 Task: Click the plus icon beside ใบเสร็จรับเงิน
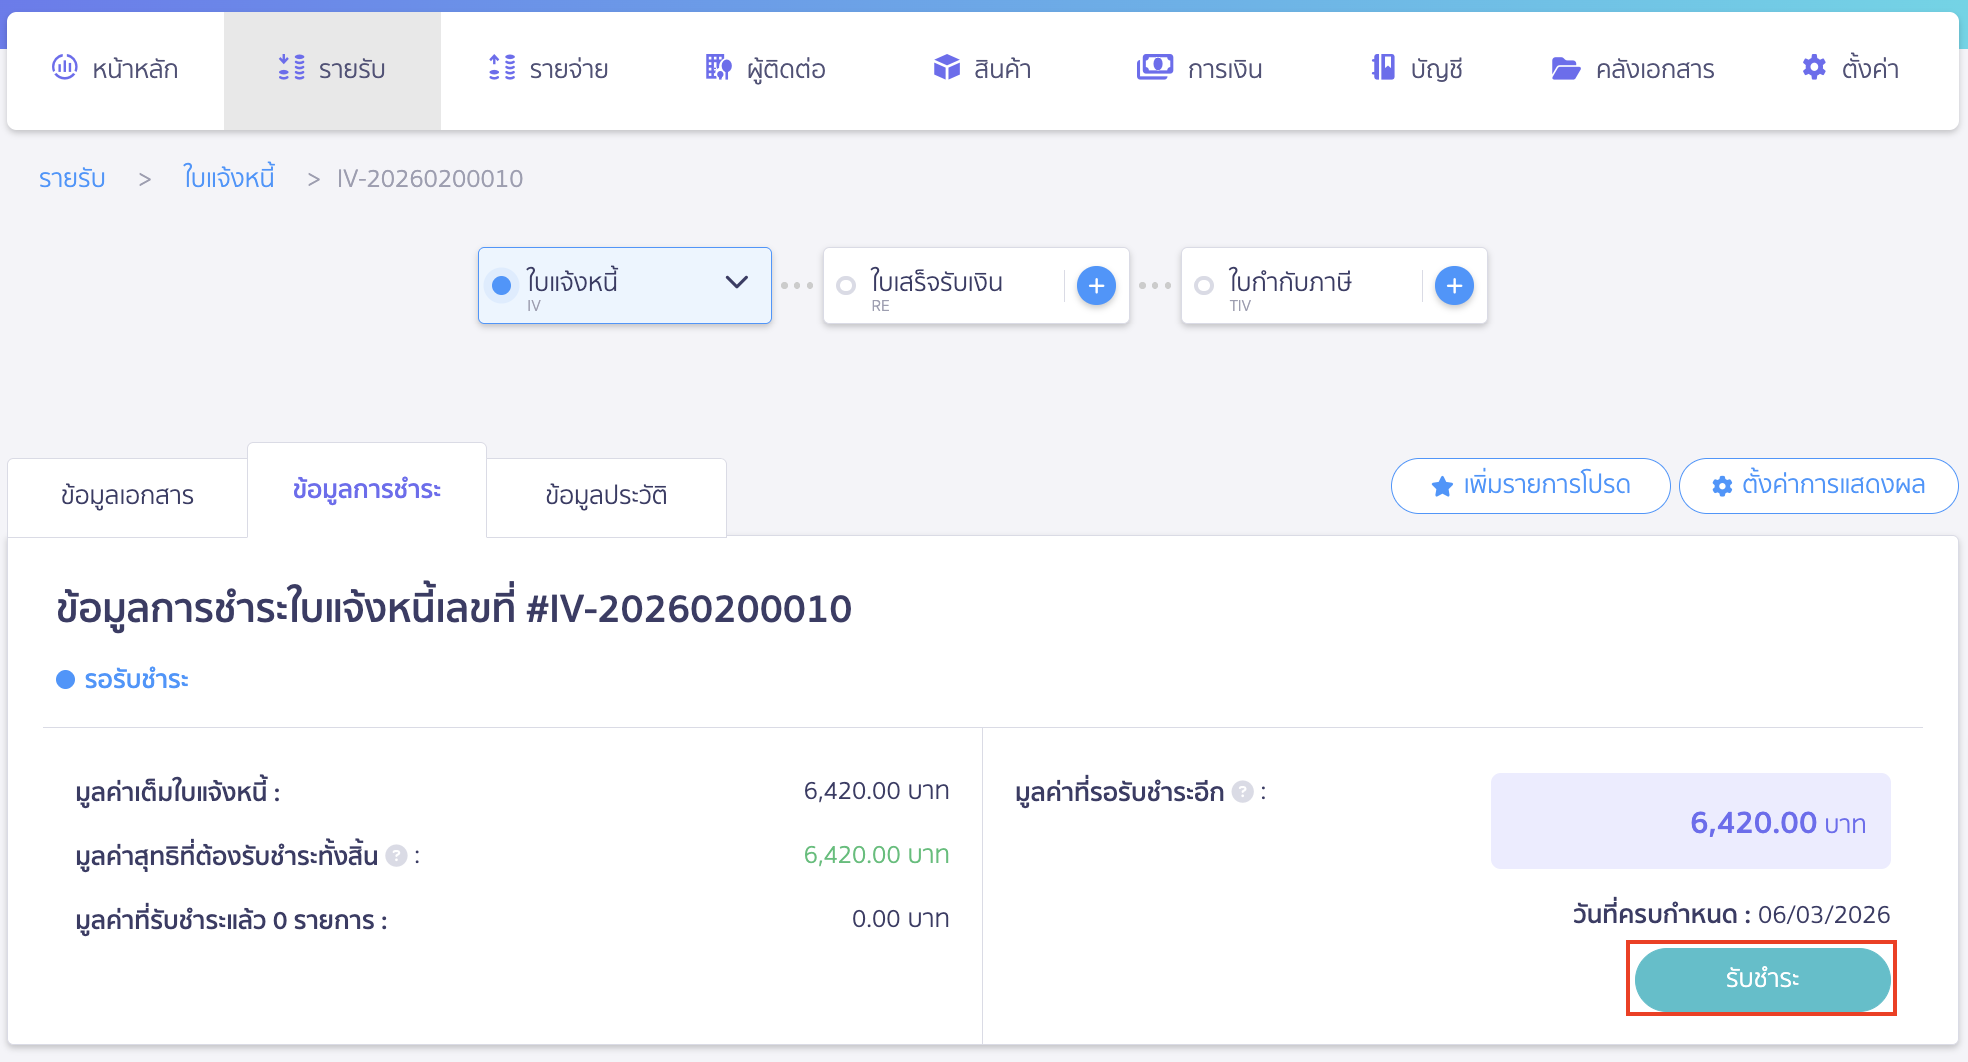(x=1096, y=285)
